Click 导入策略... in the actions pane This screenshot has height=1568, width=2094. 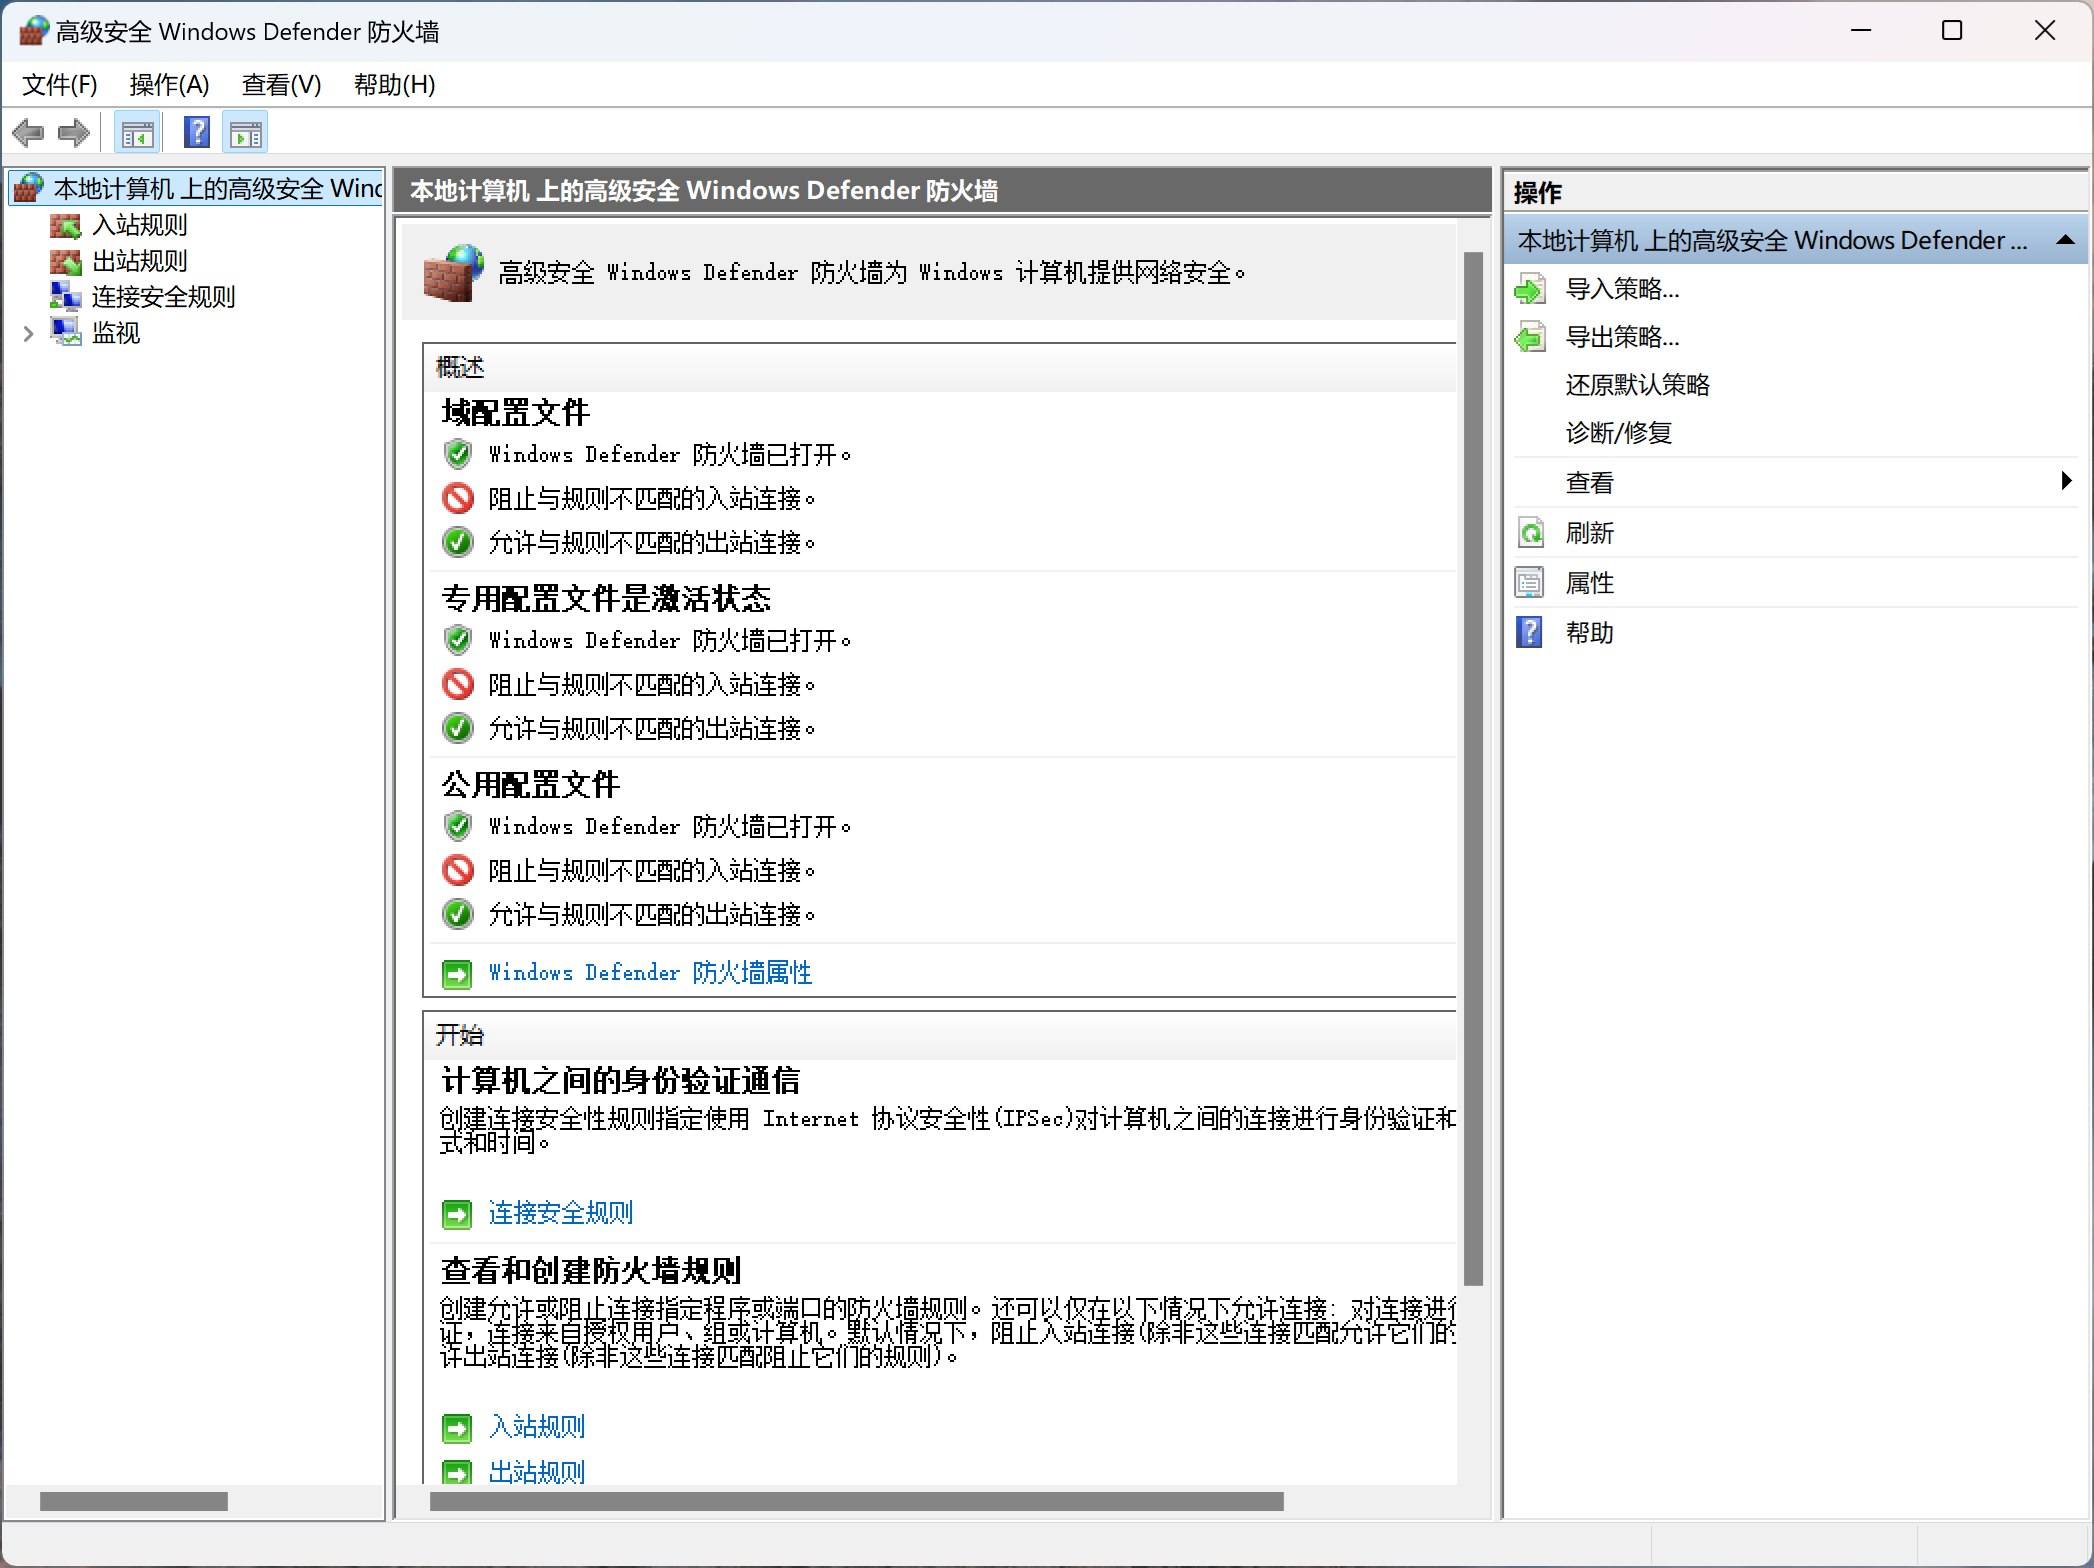point(1622,289)
